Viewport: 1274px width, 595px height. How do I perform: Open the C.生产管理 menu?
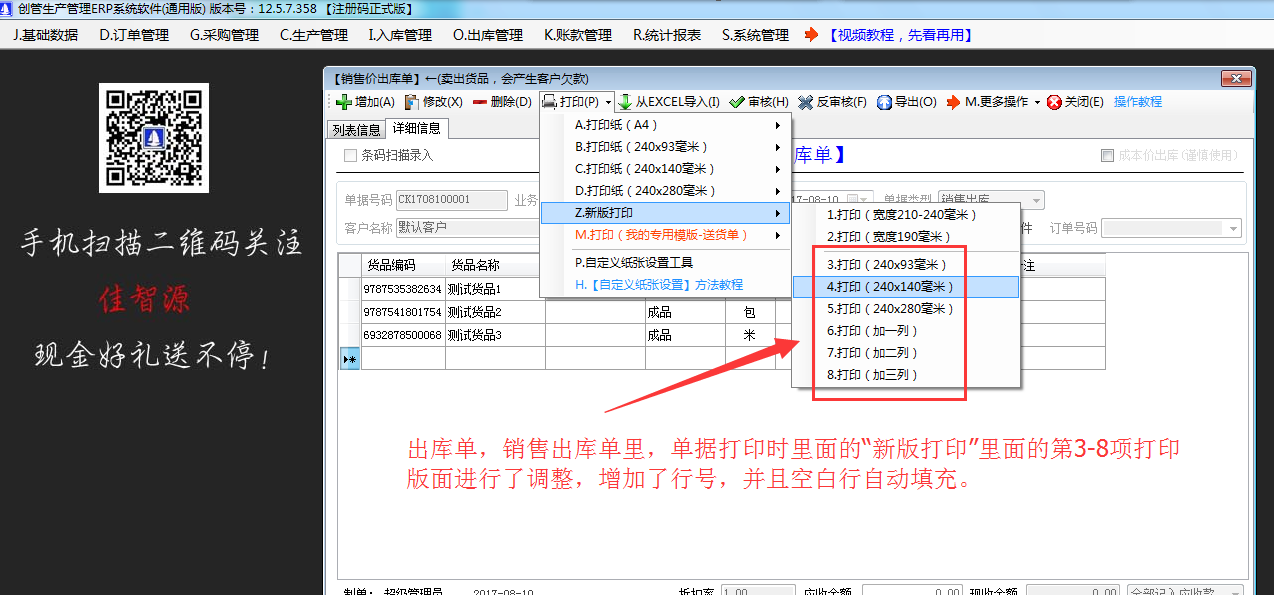pyautogui.click(x=313, y=35)
